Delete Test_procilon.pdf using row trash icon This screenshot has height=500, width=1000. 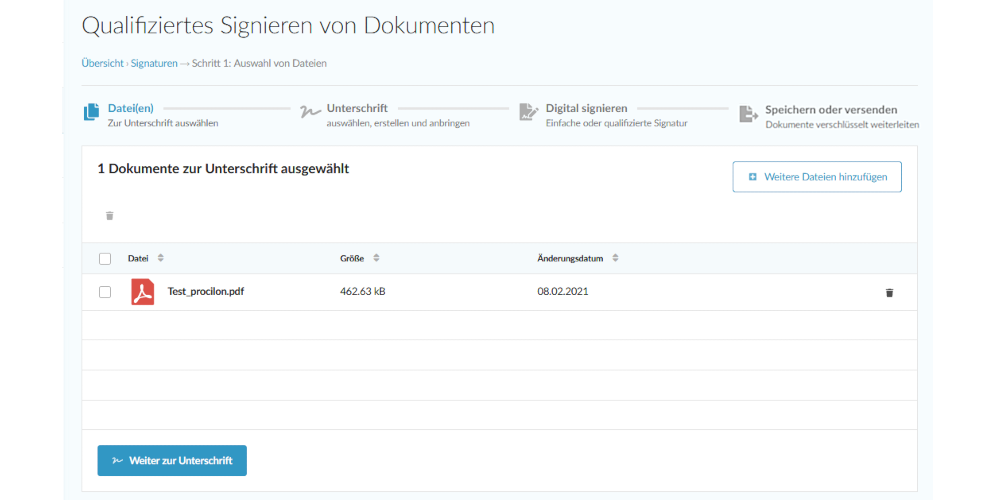click(890, 293)
